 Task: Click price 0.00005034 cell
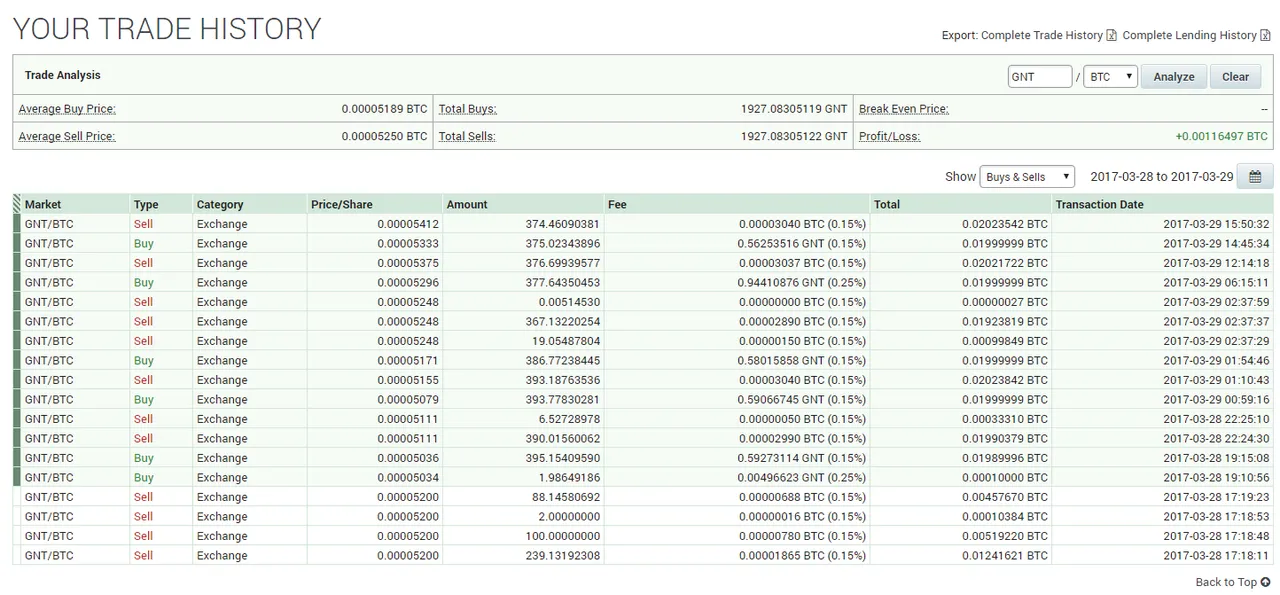(x=408, y=478)
